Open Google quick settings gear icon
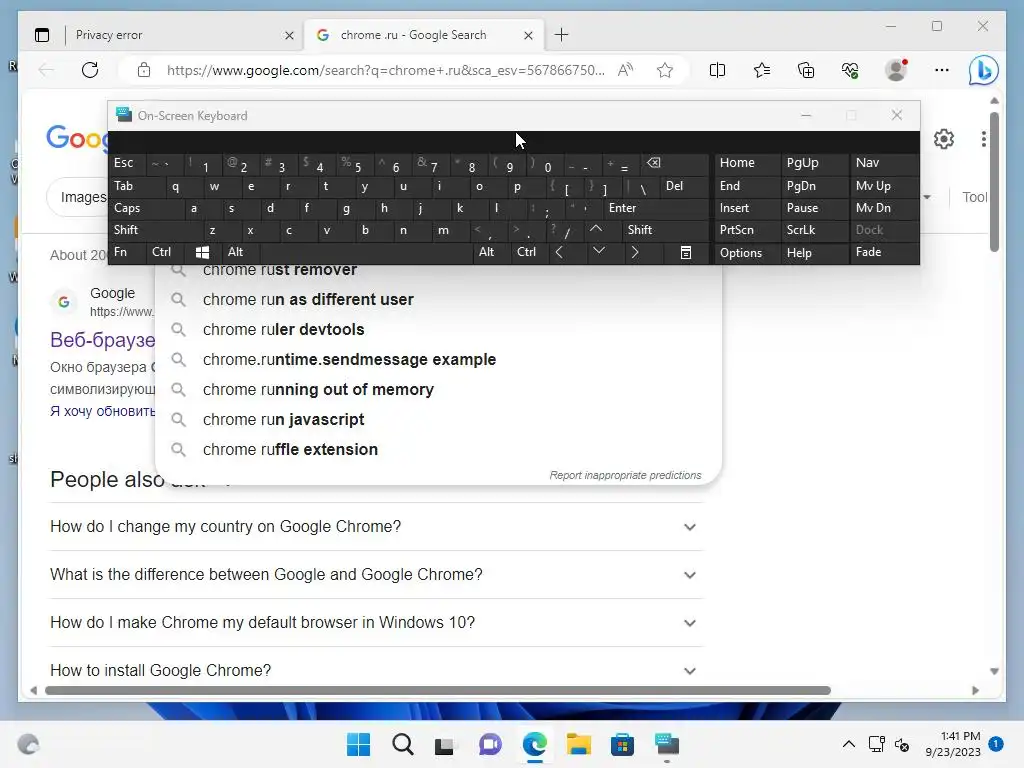Image resolution: width=1024 pixels, height=768 pixels. coord(944,138)
